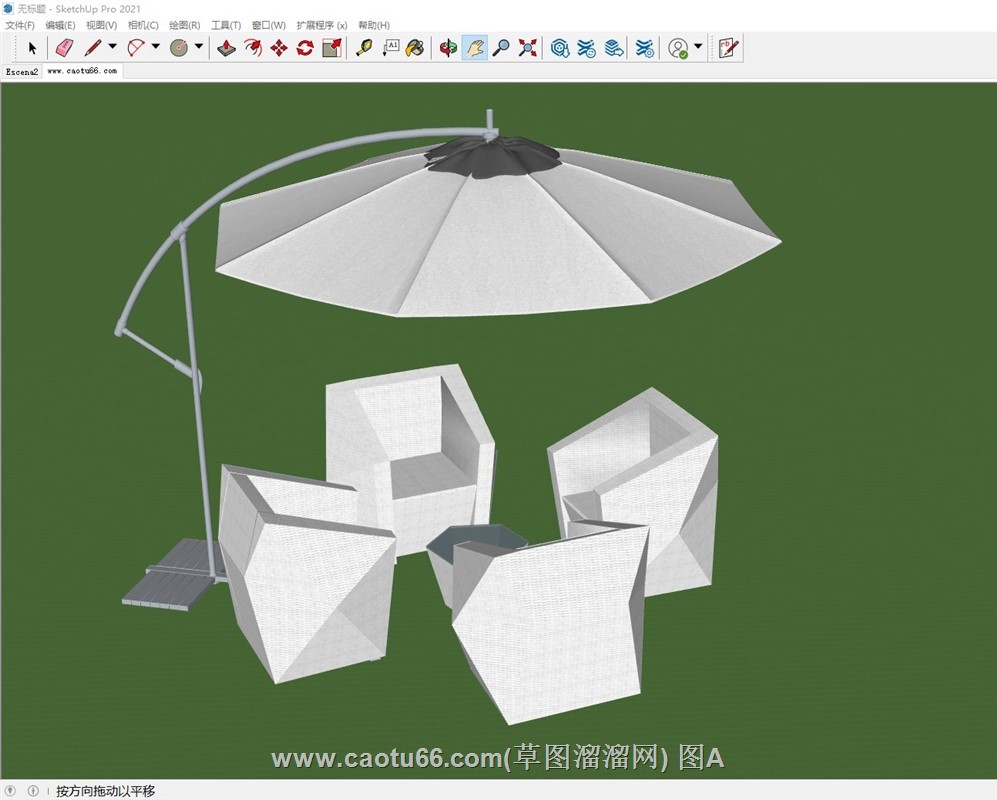Click the Zoom Extents tool
The image size is (997, 800).
[527, 48]
